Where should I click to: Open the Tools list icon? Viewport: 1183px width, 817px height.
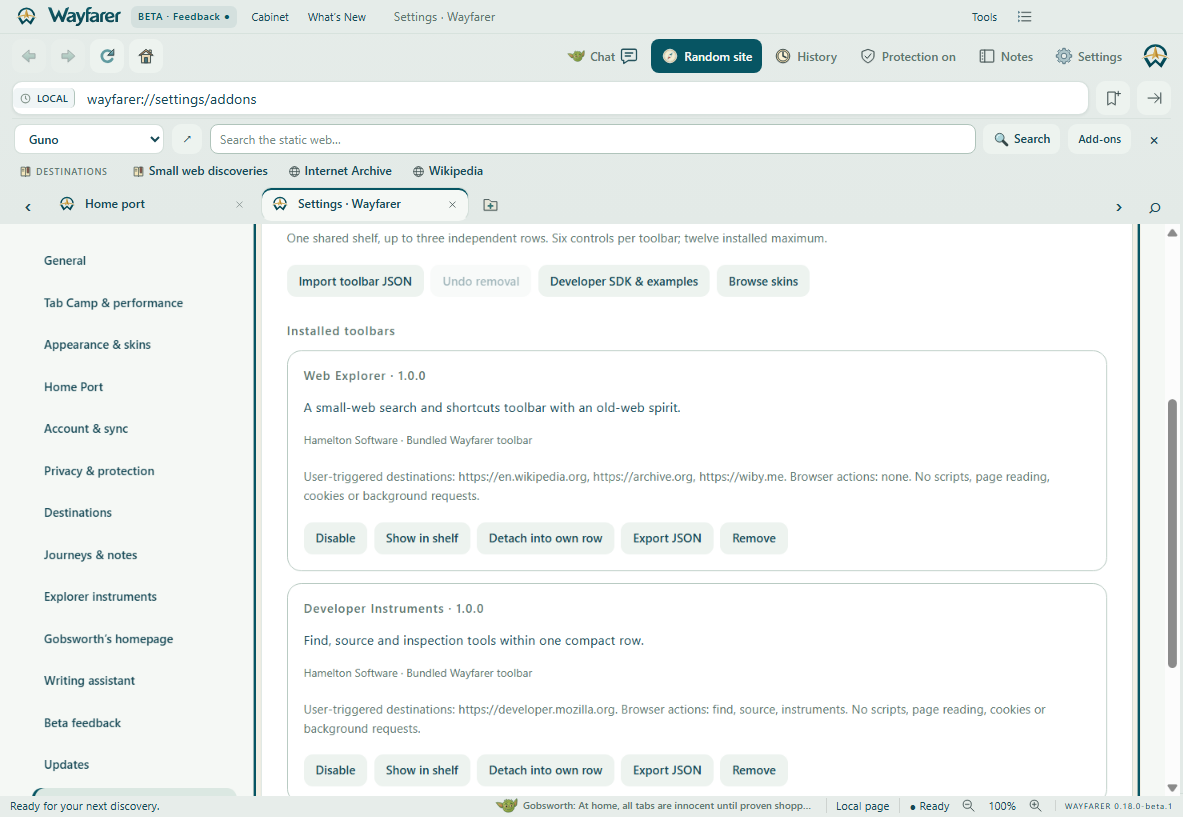tap(1024, 17)
